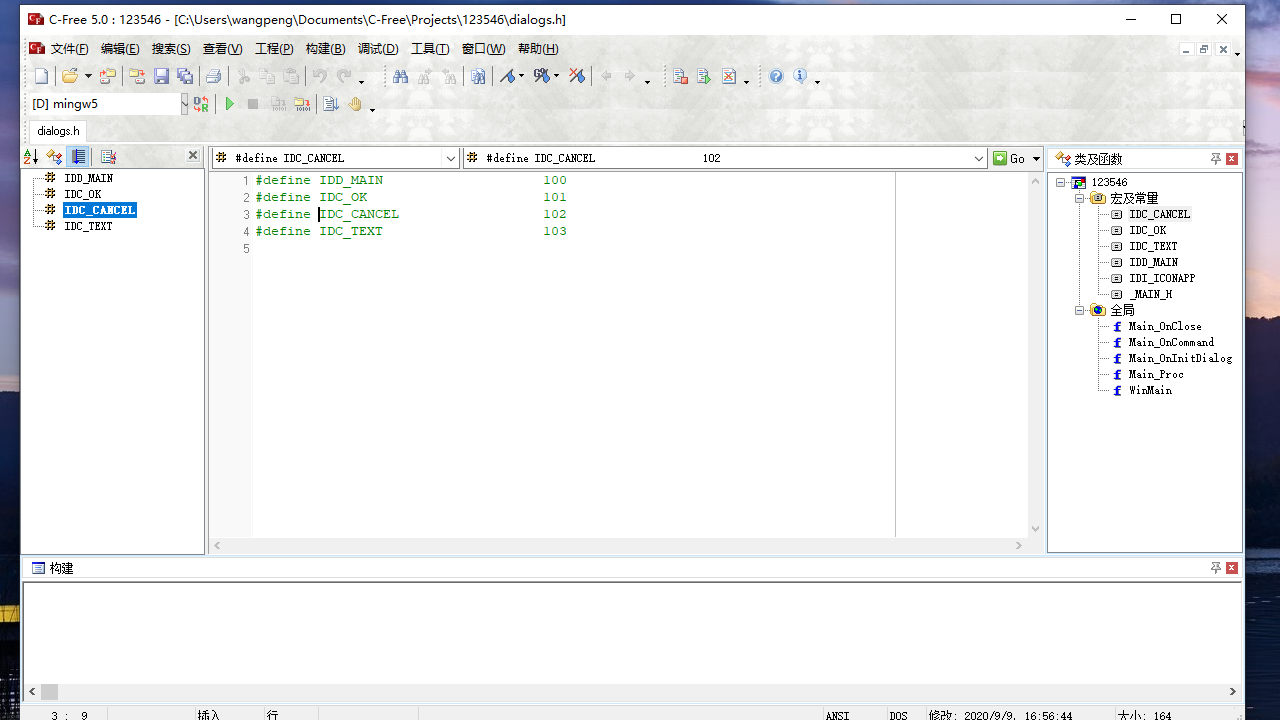The image size is (1280, 720).
Task: Open the mingw5 configuration dropdown
Action: [183, 103]
